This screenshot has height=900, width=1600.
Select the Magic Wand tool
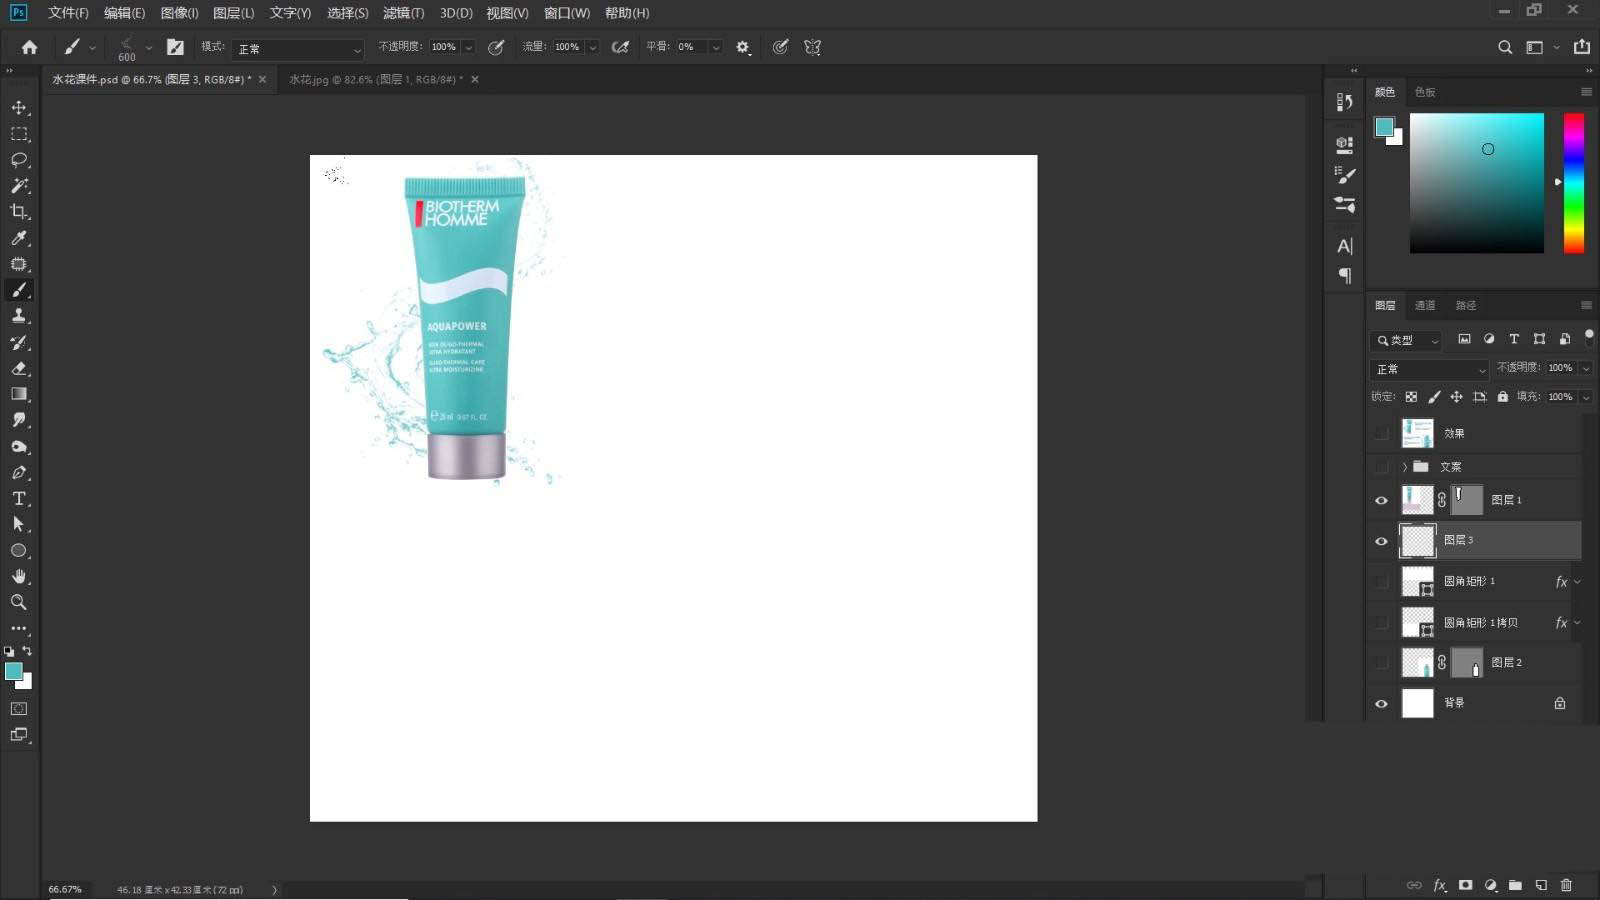pyautogui.click(x=19, y=186)
